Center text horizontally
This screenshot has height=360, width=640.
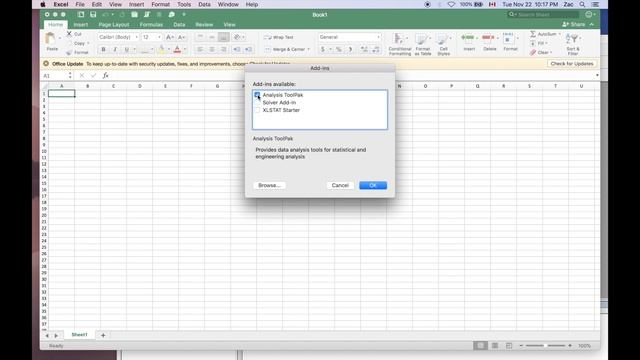tap(212, 49)
